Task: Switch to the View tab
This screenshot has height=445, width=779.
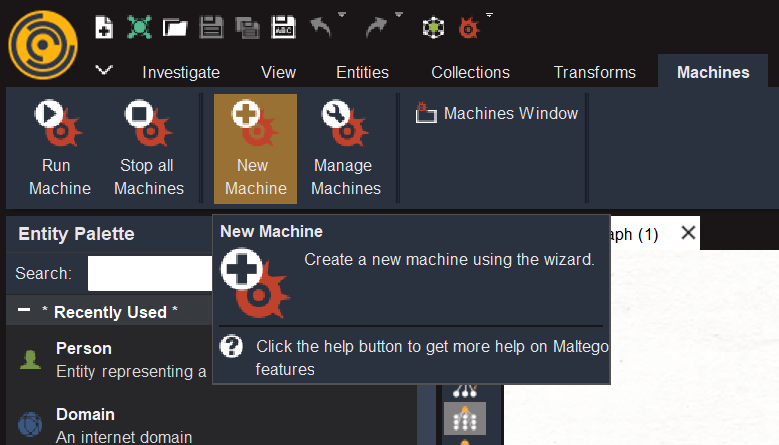Action: [278, 73]
